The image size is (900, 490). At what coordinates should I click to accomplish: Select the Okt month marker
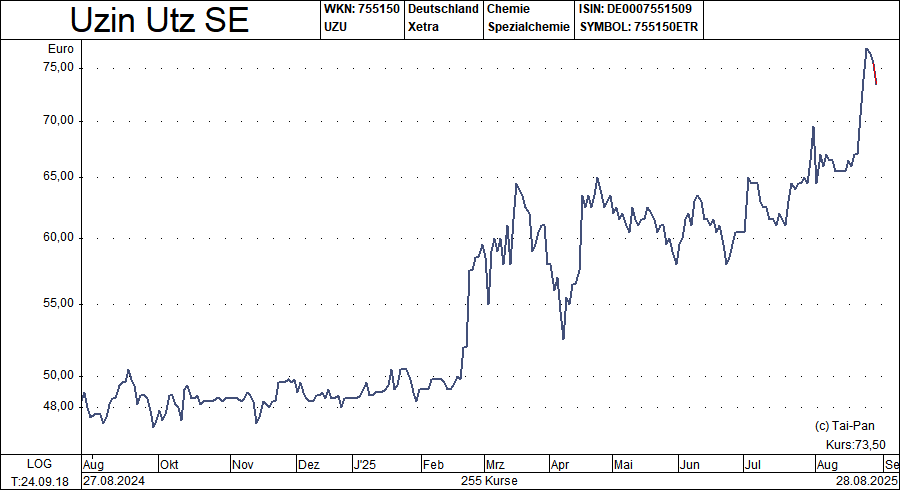(x=169, y=465)
